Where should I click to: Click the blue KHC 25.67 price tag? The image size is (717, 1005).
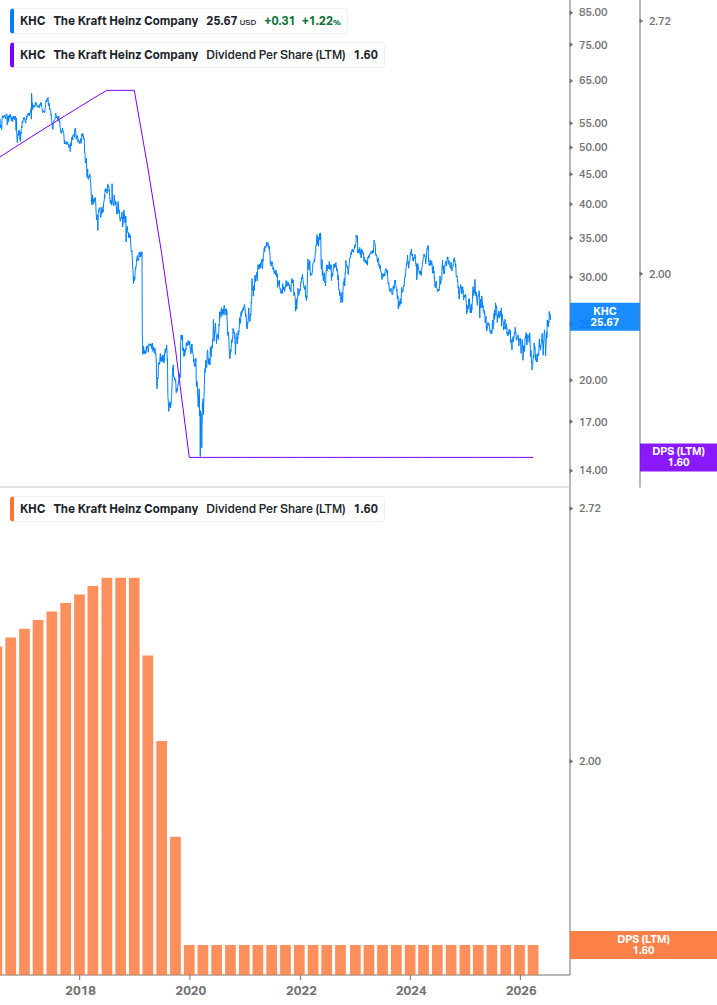point(604,317)
